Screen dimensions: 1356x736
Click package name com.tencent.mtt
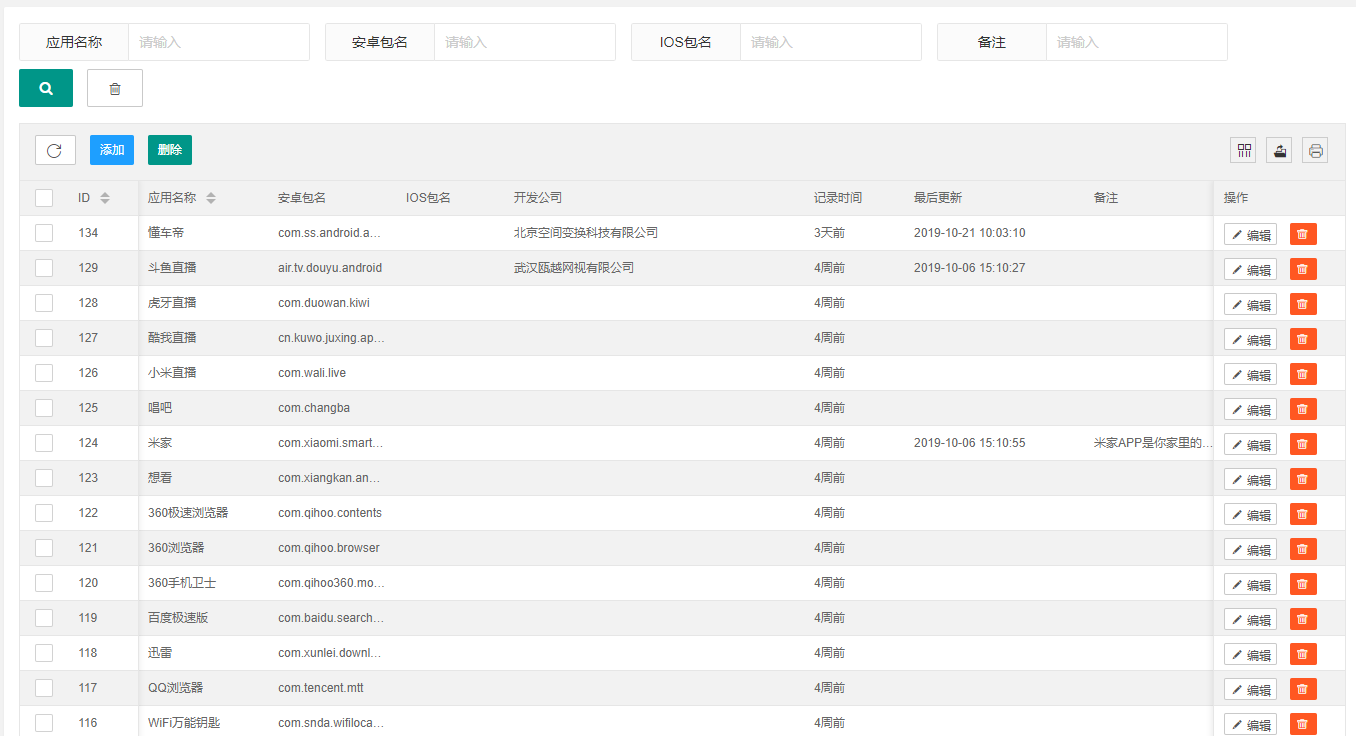pos(320,688)
